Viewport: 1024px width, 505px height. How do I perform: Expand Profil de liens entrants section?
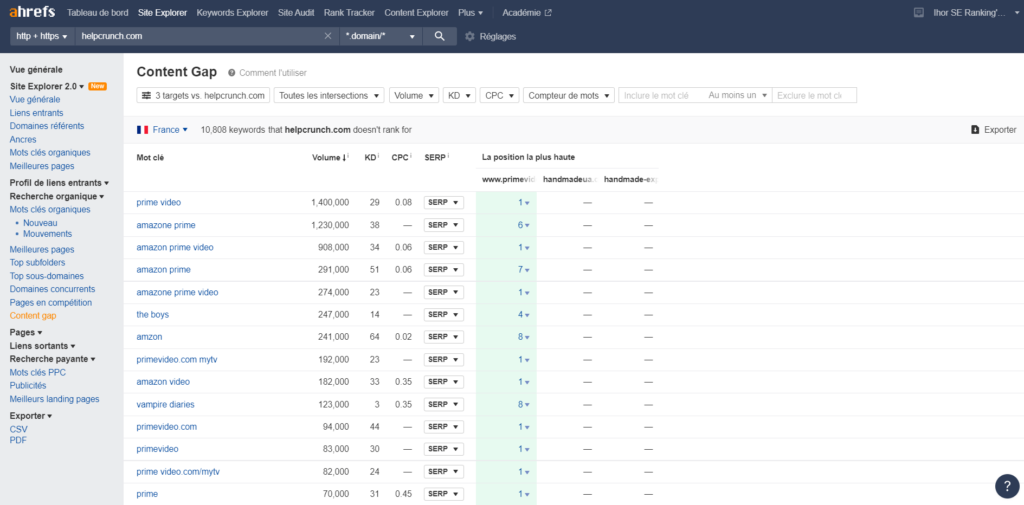click(59, 183)
